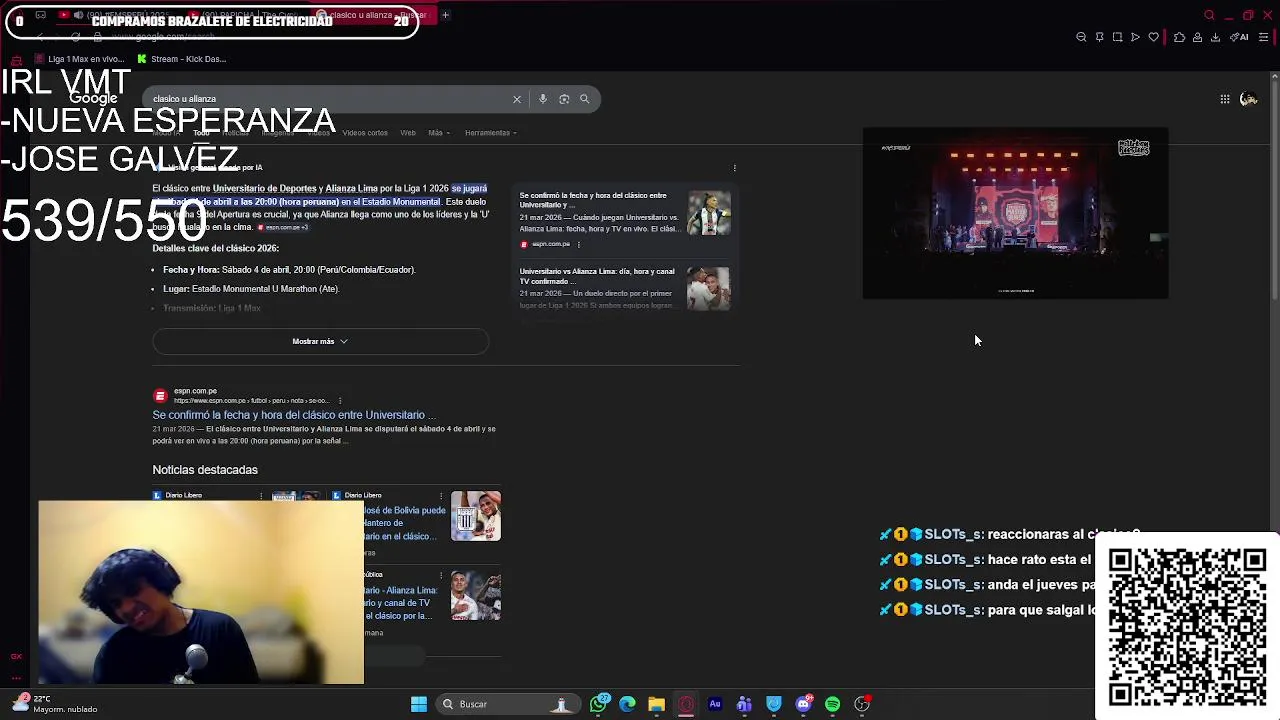Open the second news thumbnail below

[476, 596]
